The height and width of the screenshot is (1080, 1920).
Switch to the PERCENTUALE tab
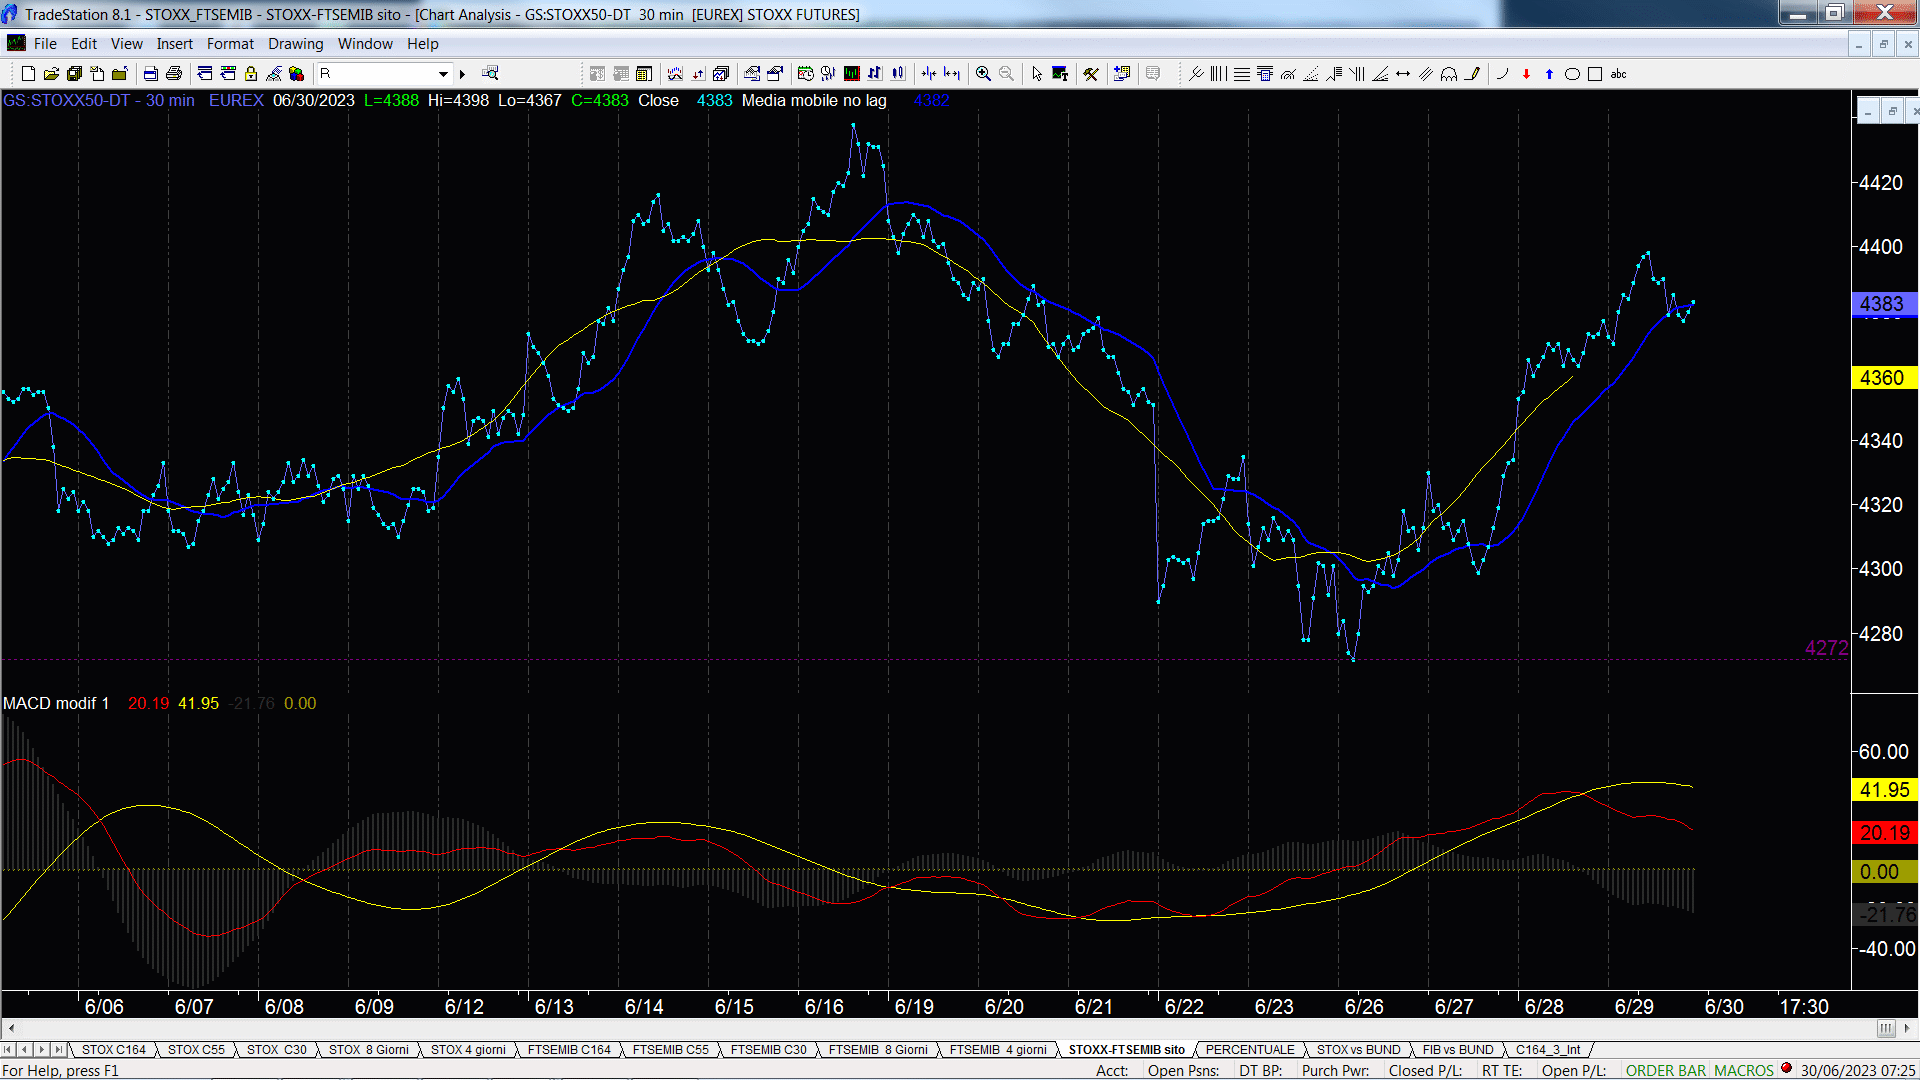(1250, 1050)
